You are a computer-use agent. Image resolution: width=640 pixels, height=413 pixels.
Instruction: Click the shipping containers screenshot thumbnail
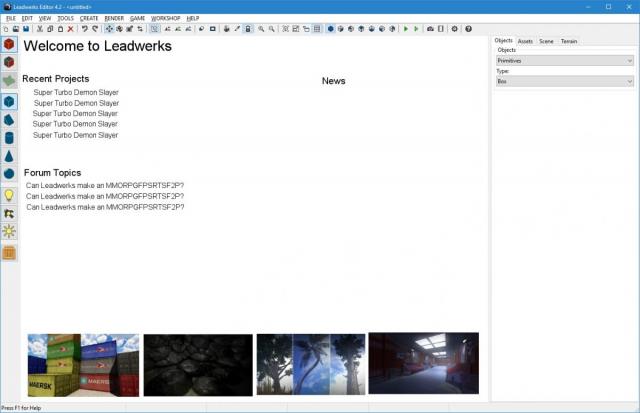pyautogui.click(x=83, y=364)
